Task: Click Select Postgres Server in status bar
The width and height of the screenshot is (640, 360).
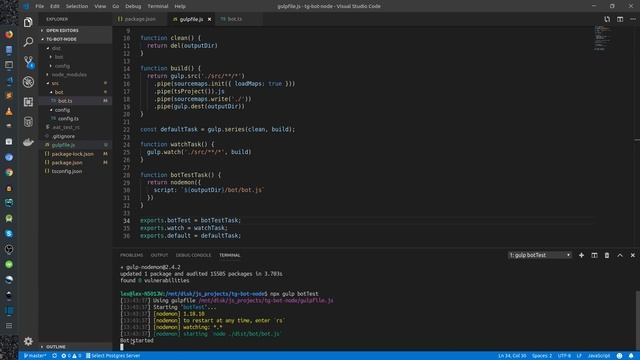Action: coord(113,356)
